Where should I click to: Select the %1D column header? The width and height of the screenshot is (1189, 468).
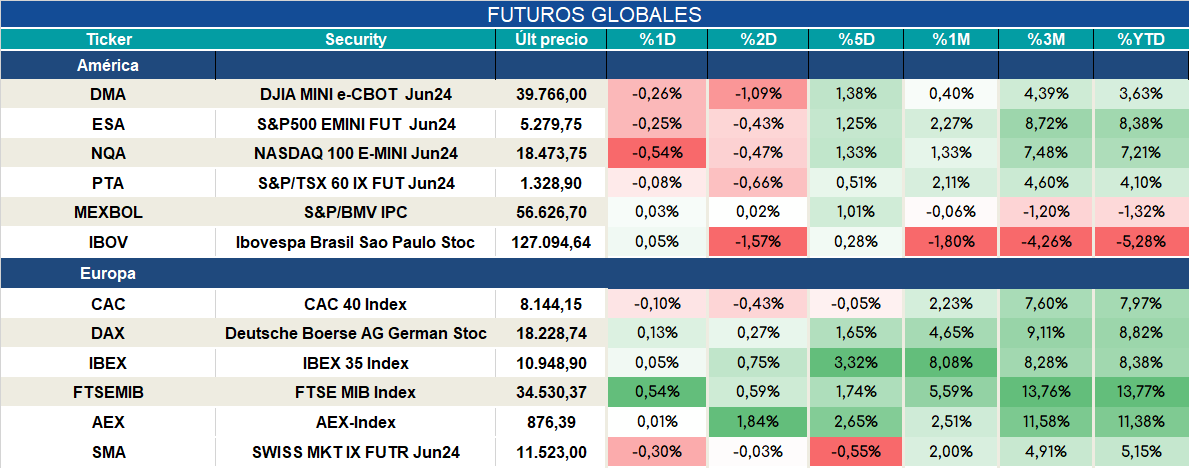(x=657, y=40)
